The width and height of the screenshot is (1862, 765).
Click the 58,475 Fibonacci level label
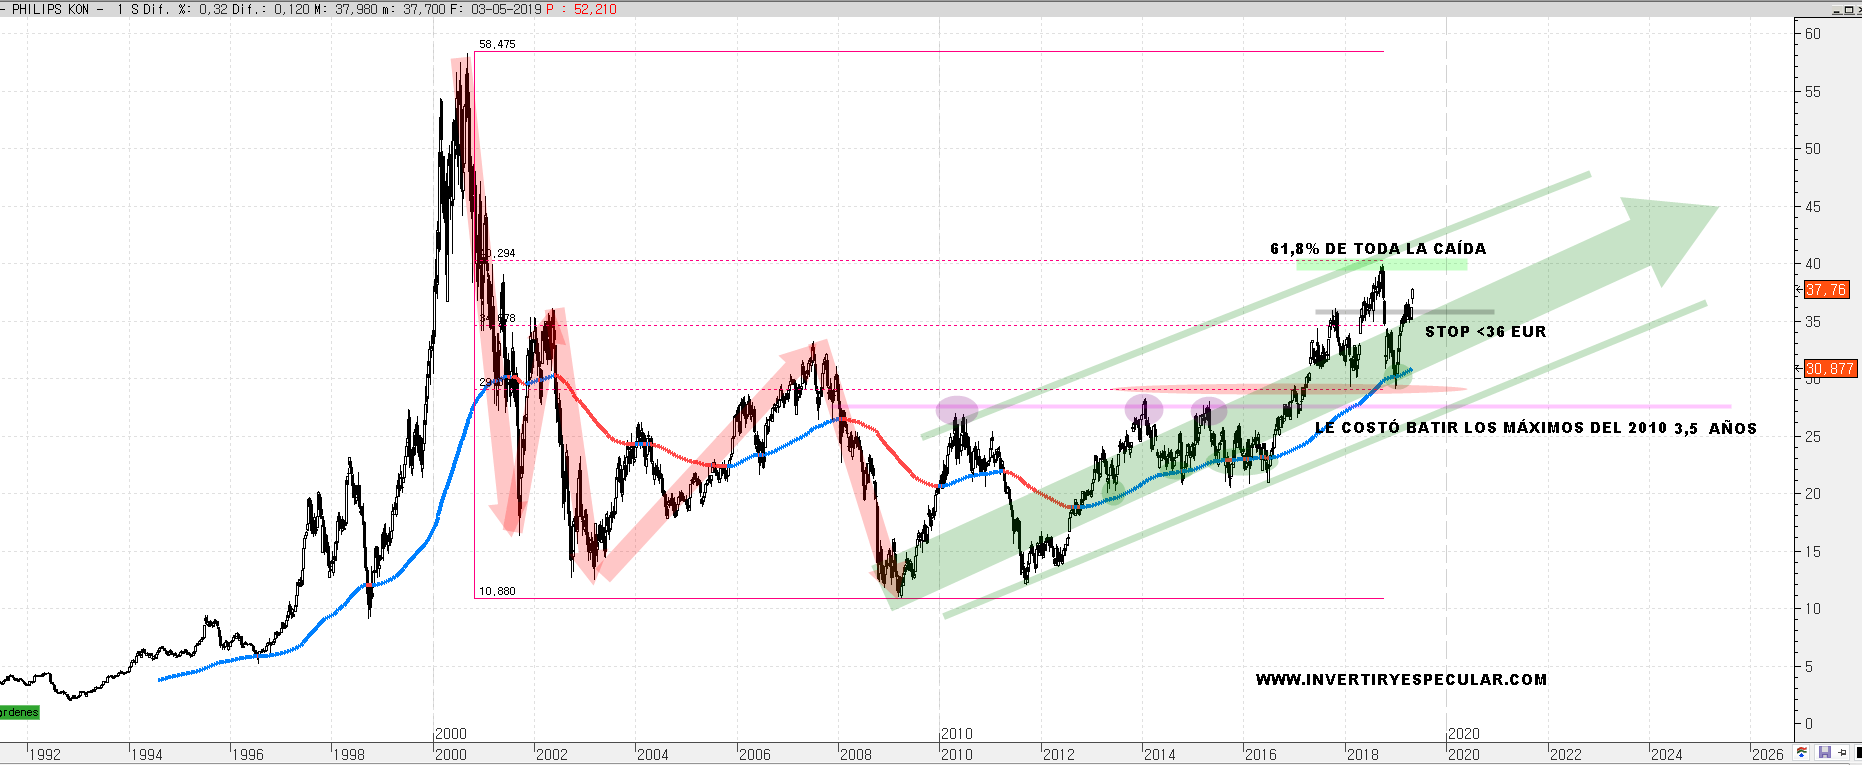pyautogui.click(x=497, y=45)
